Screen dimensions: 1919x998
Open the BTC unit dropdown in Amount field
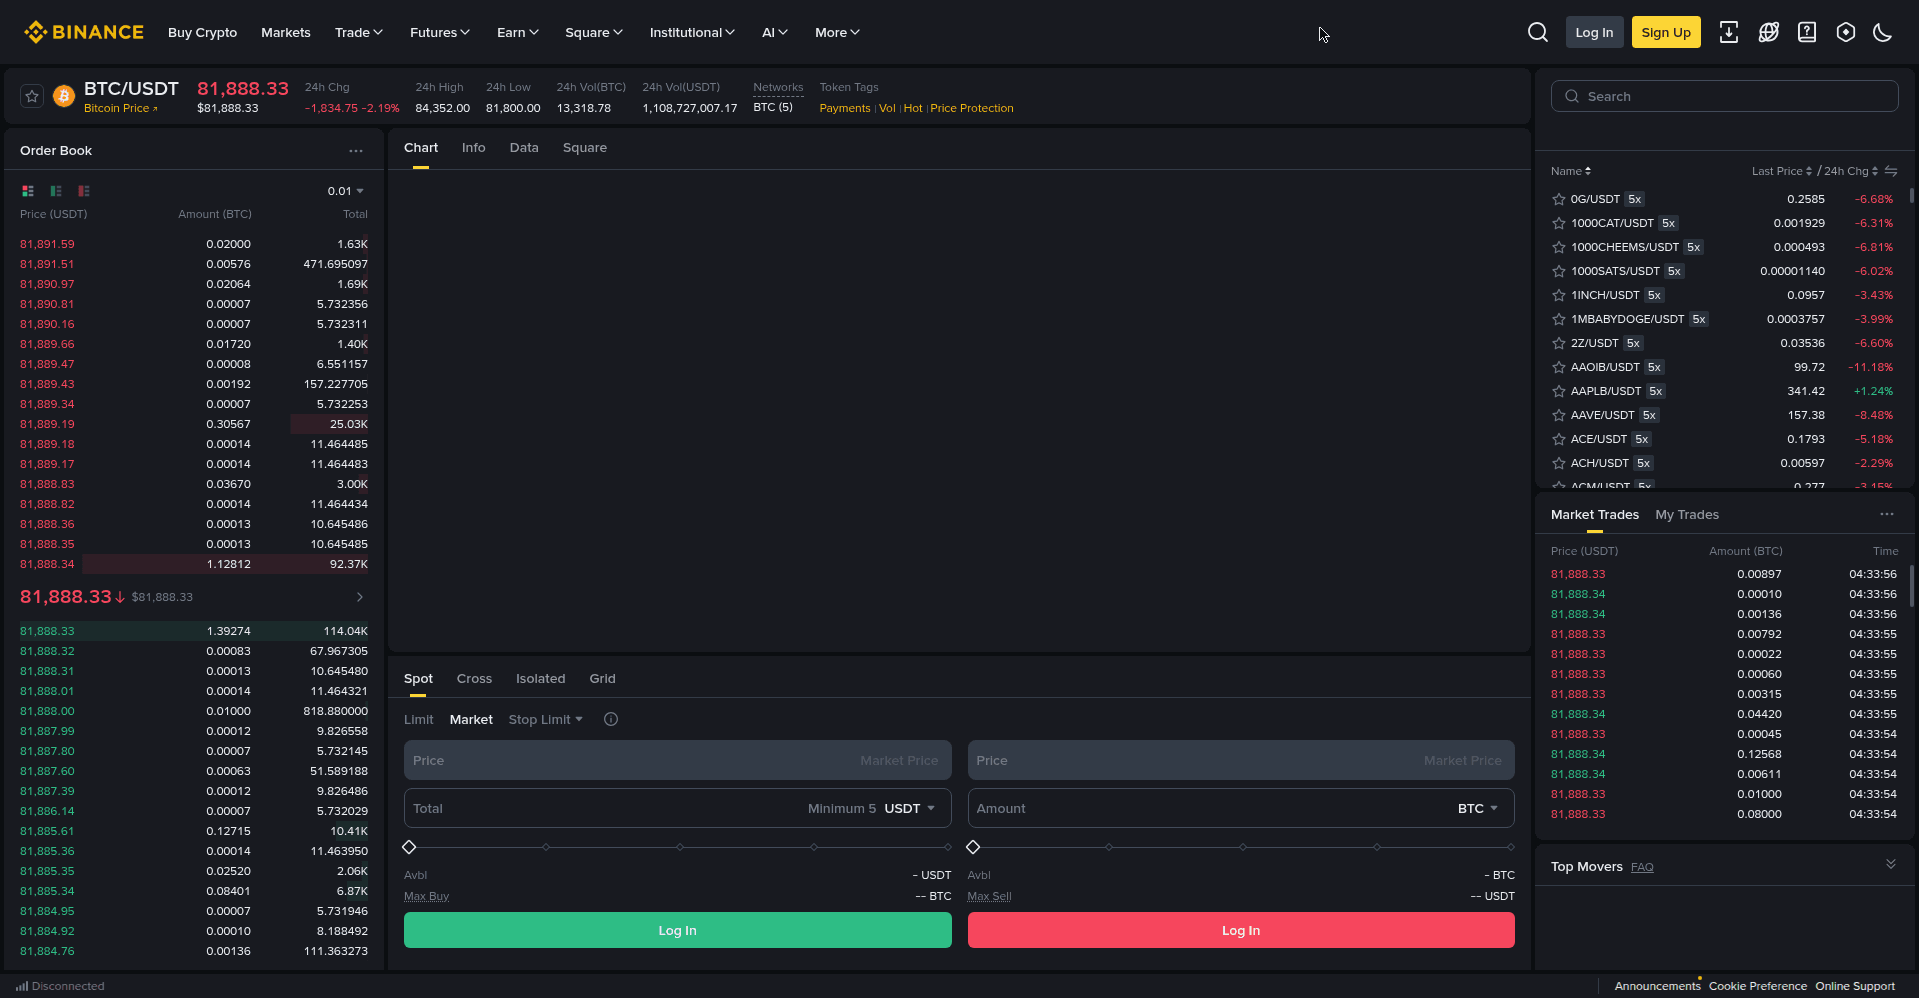click(1478, 808)
